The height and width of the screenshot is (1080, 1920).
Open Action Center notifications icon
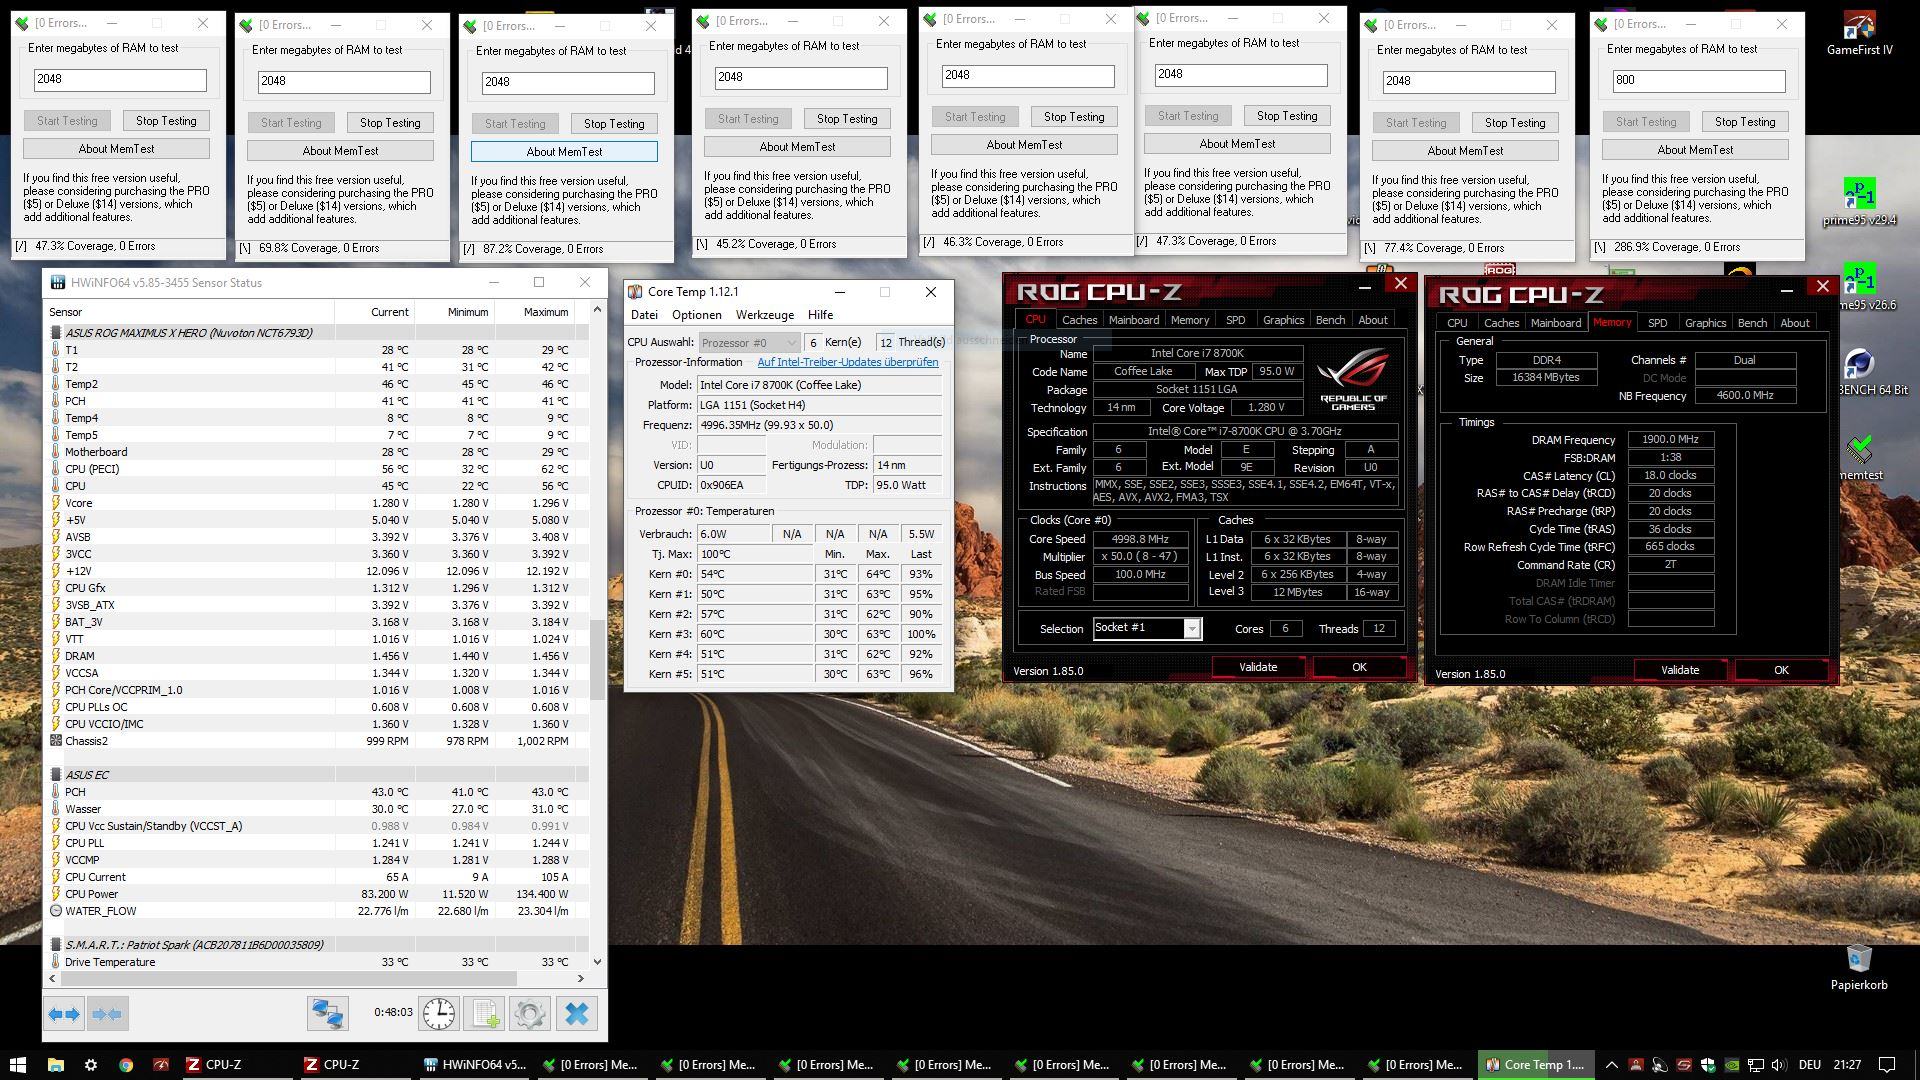tap(1887, 1065)
